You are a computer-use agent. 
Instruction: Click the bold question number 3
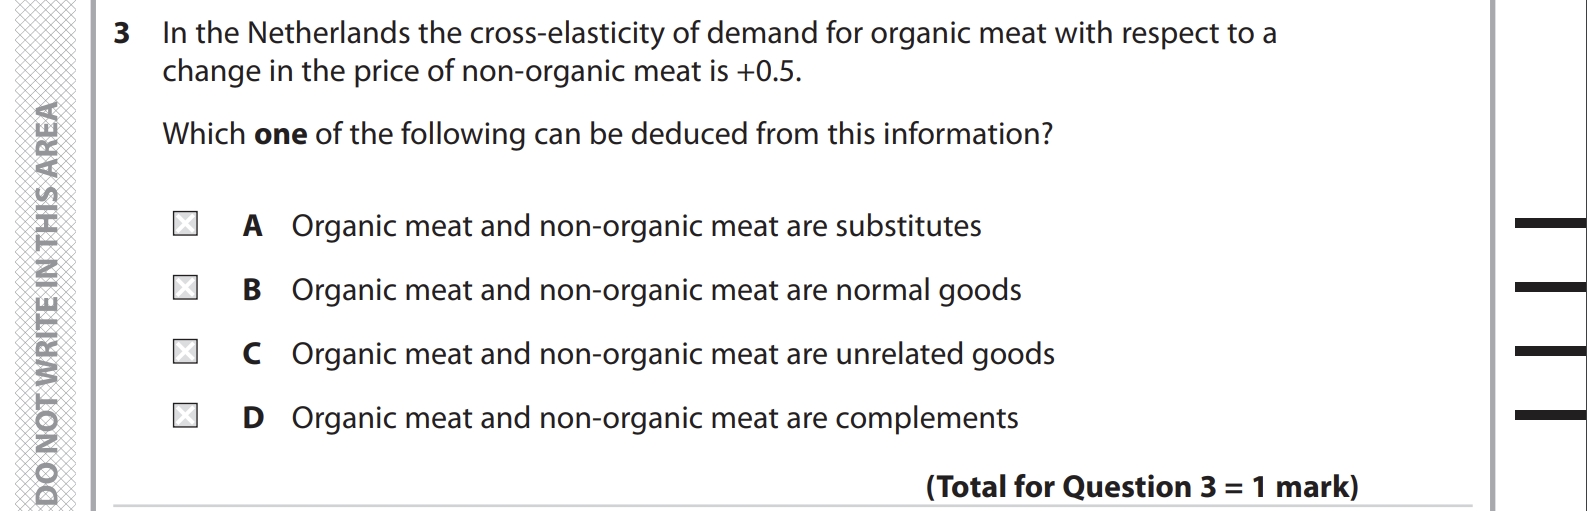pos(122,34)
